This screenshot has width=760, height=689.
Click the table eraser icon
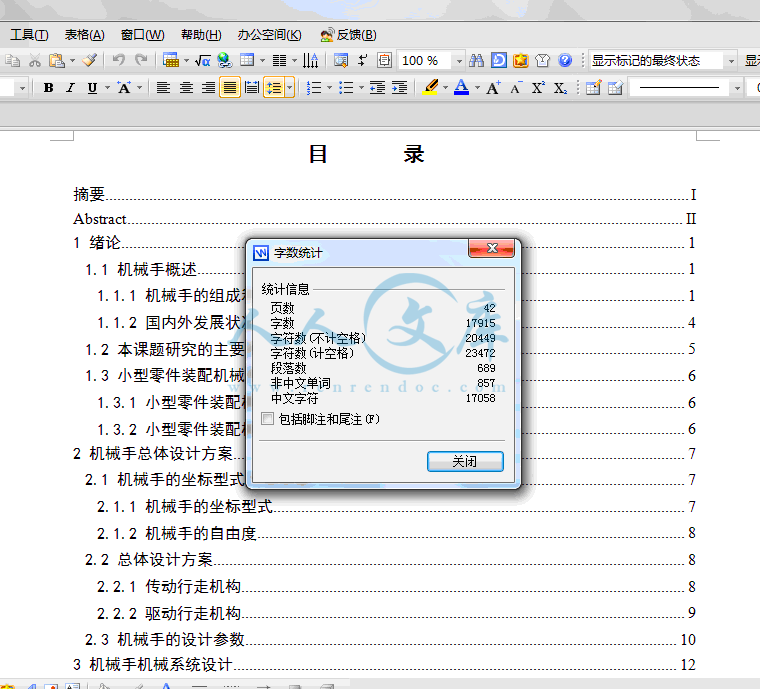(615, 88)
